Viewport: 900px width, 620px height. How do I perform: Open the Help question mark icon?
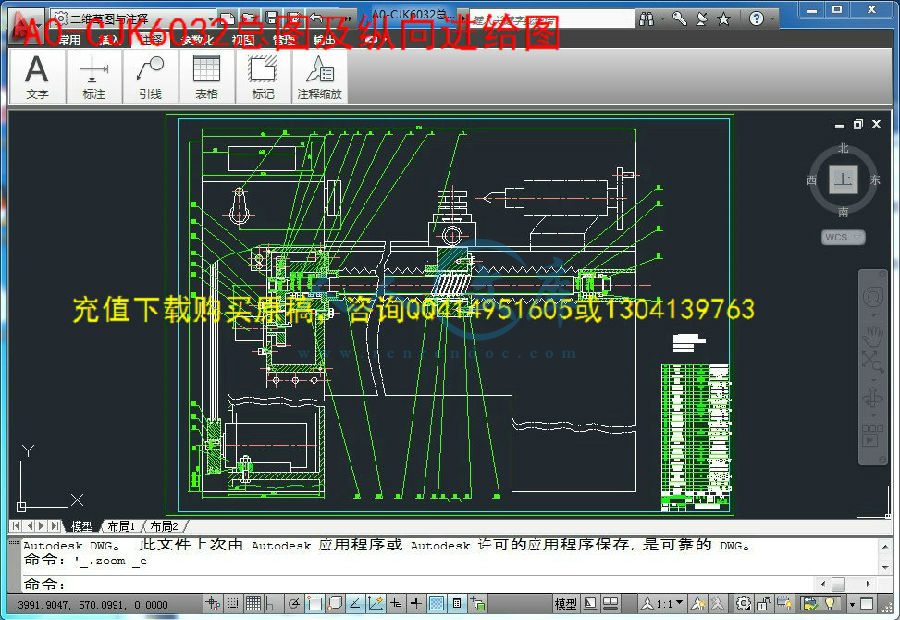757,19
